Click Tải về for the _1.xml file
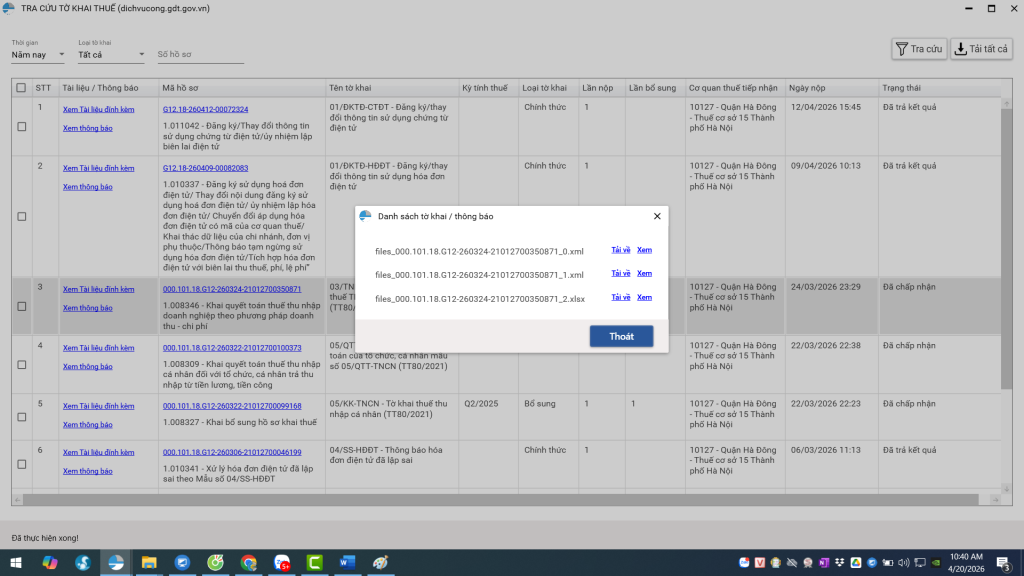Viewport: 1024px width, 576px height. [x=620, y=273]
